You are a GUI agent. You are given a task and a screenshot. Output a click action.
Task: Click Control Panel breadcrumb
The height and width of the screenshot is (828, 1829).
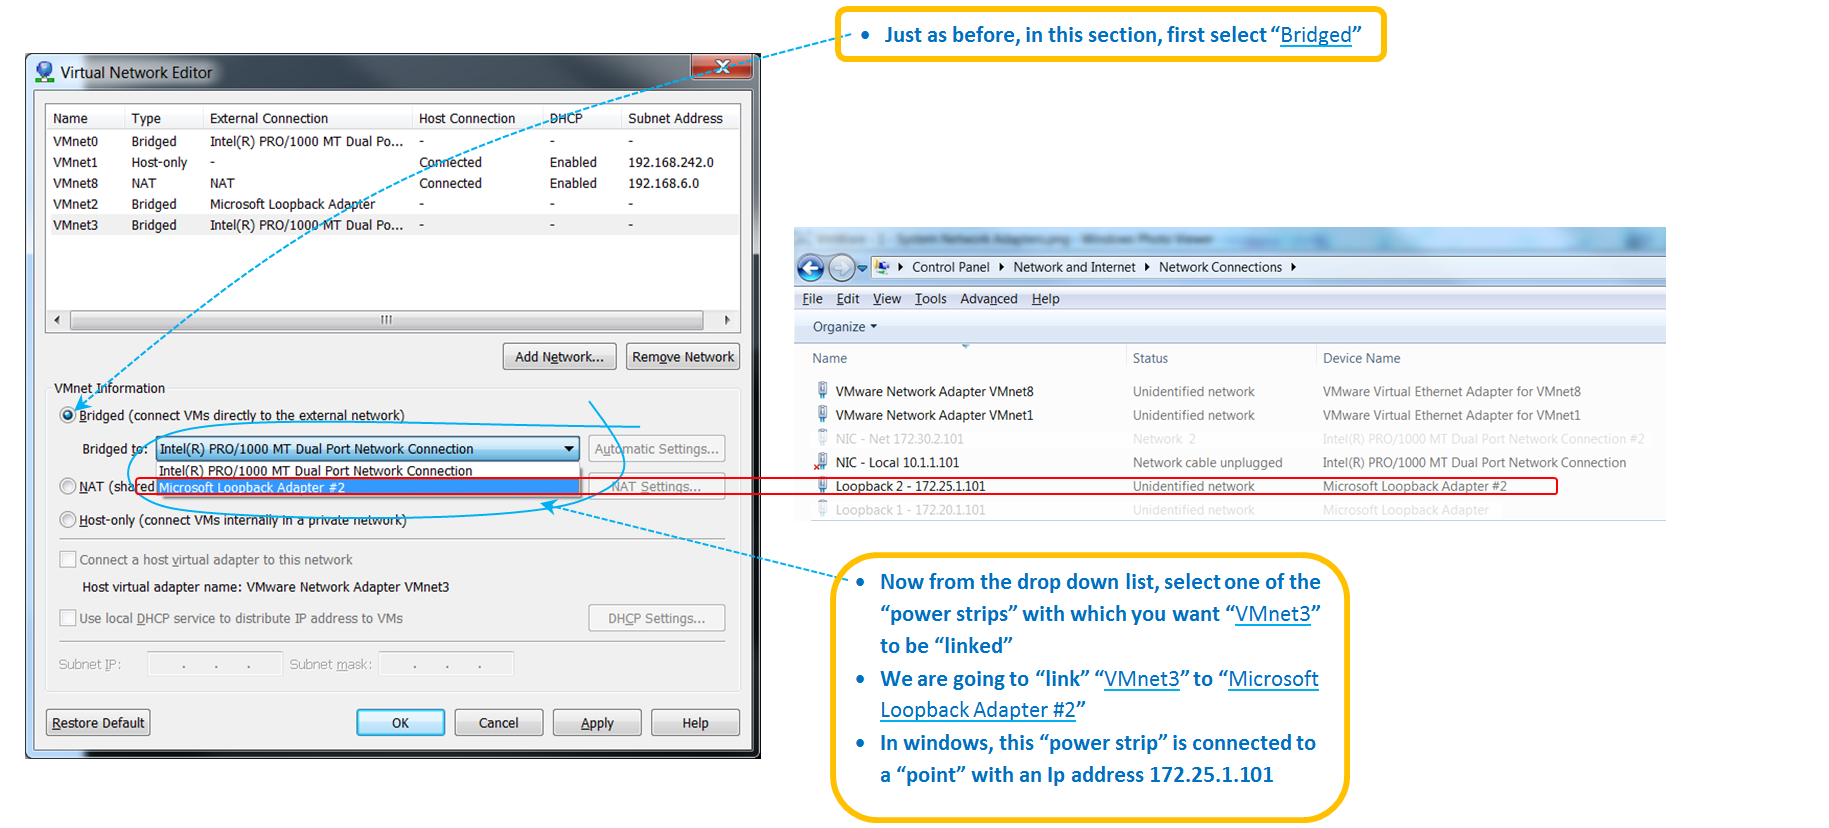click(950, 267)
